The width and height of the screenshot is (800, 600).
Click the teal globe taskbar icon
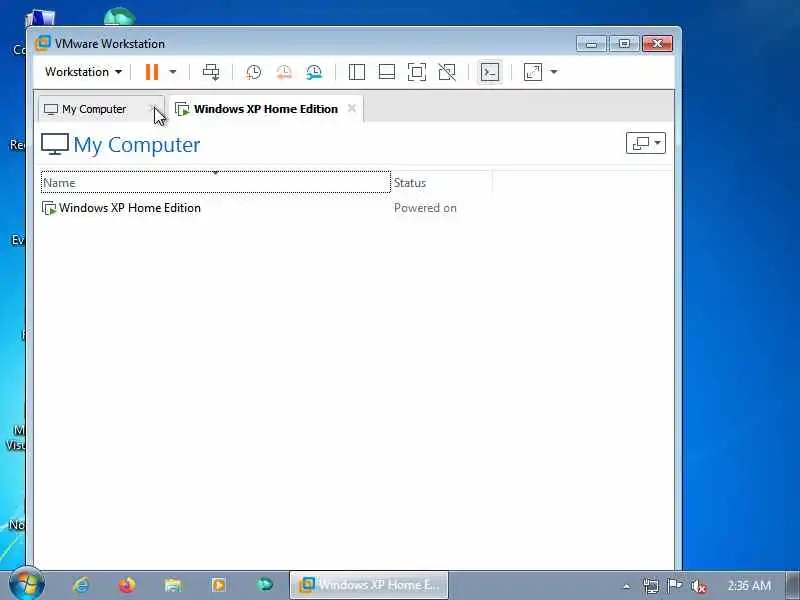[265, 585]
